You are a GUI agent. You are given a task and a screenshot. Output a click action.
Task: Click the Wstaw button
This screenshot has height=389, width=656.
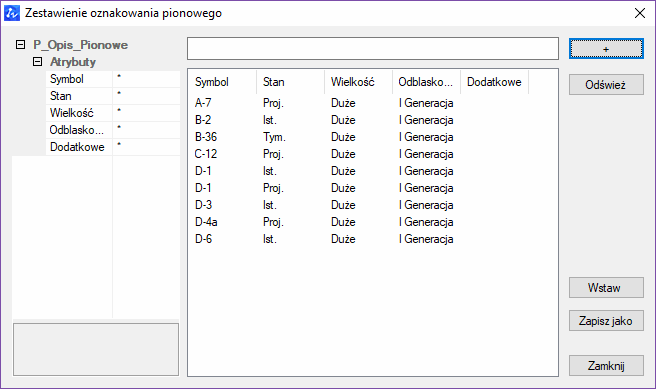[x=606, y=288]
